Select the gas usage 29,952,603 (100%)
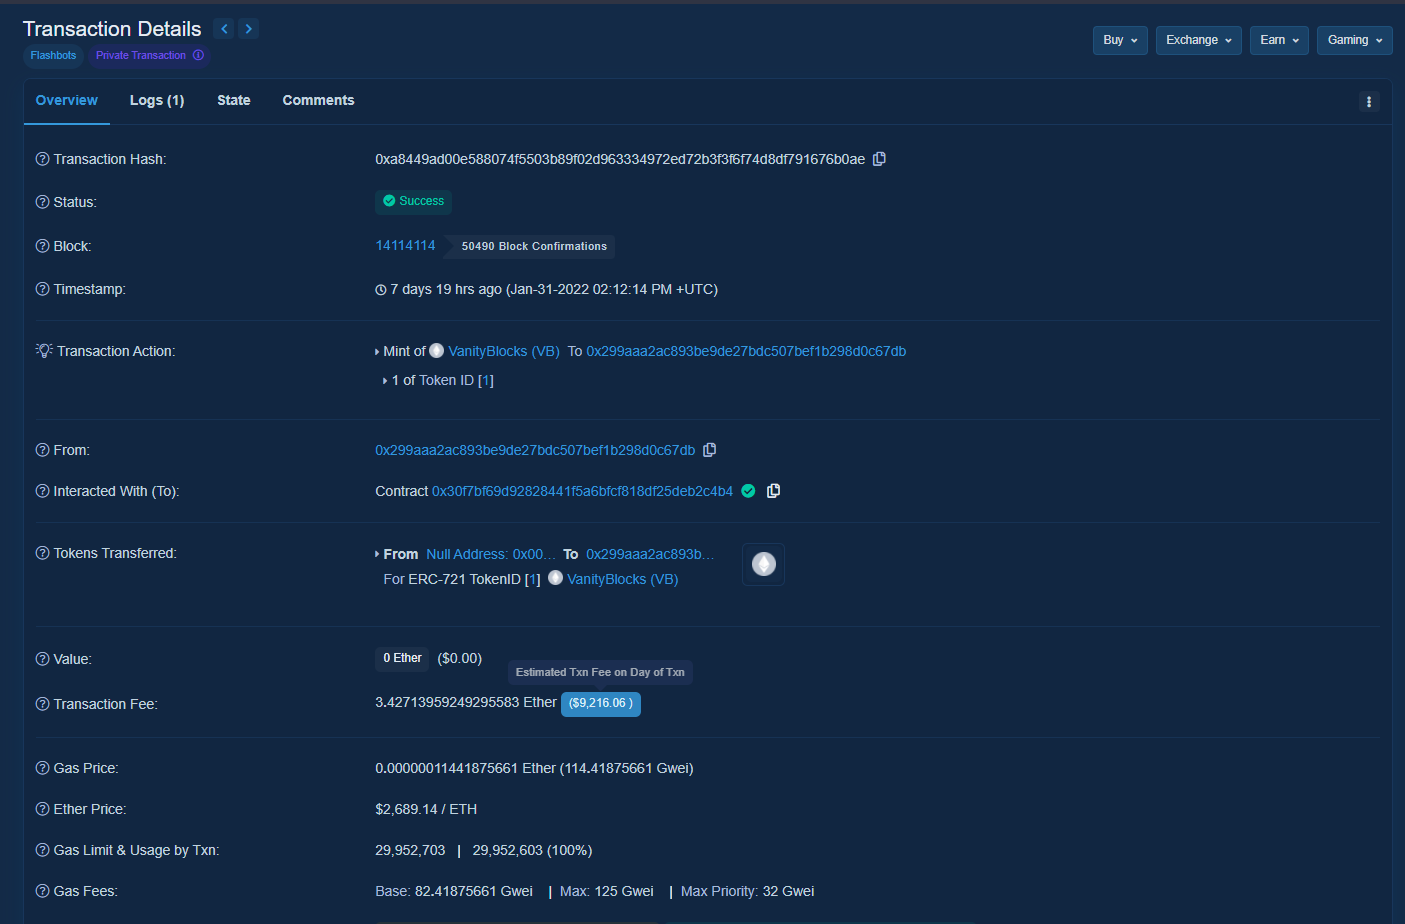 click(x=532, y=850)
